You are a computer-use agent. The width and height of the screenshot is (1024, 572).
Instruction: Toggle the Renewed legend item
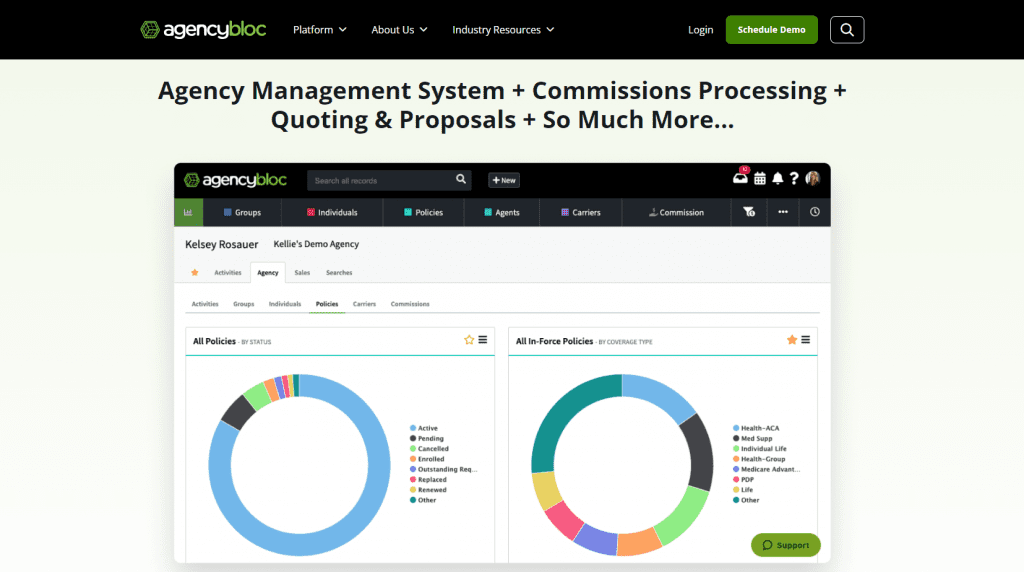click(428, 490)
